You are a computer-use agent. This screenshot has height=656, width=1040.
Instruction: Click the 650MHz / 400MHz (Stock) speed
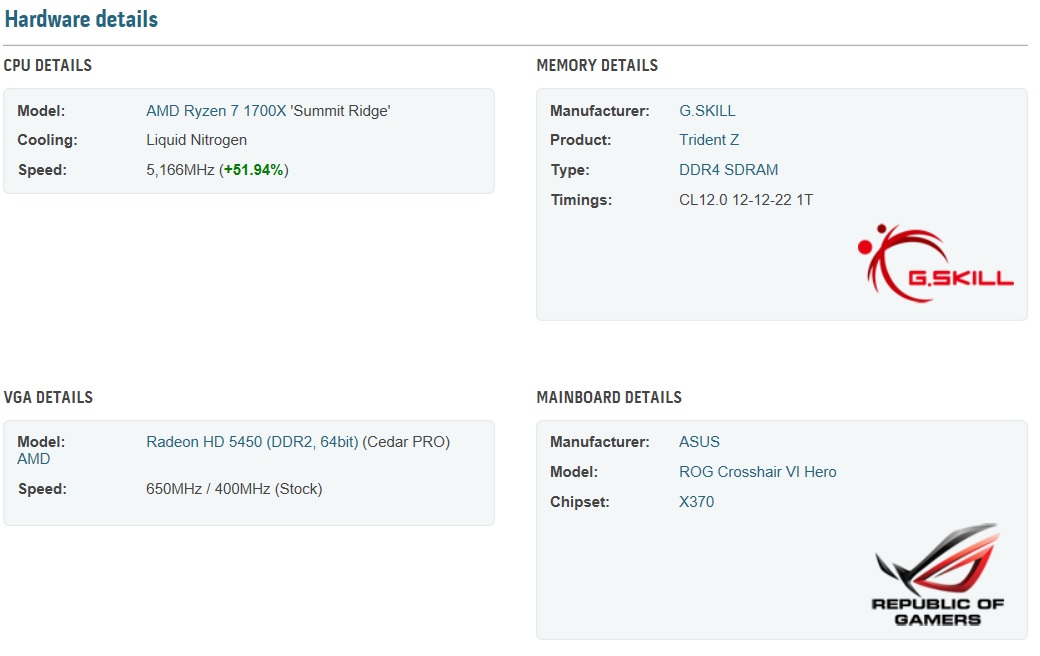tap(234, 489)
